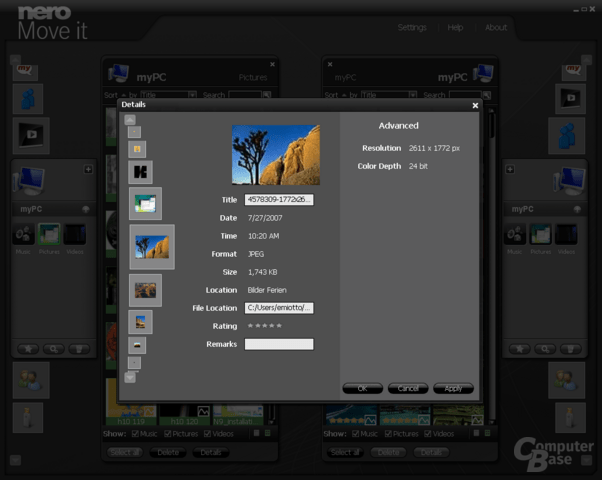
Task: Select Videos category in right myPC sidebar
Action: coord(566,234)
